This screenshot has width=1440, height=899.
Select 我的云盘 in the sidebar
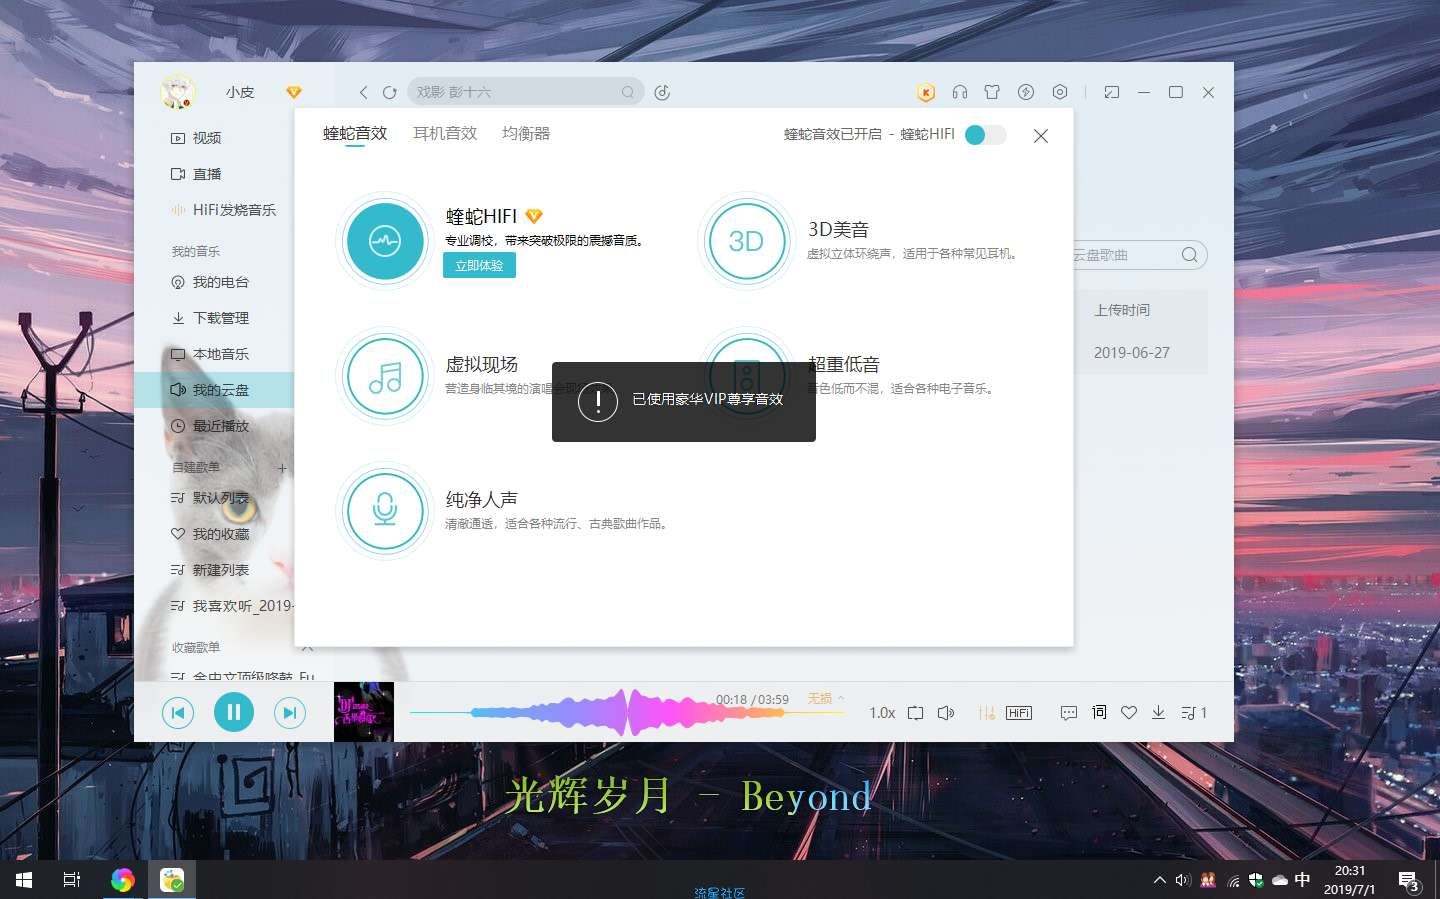click(x=214, y=390)
